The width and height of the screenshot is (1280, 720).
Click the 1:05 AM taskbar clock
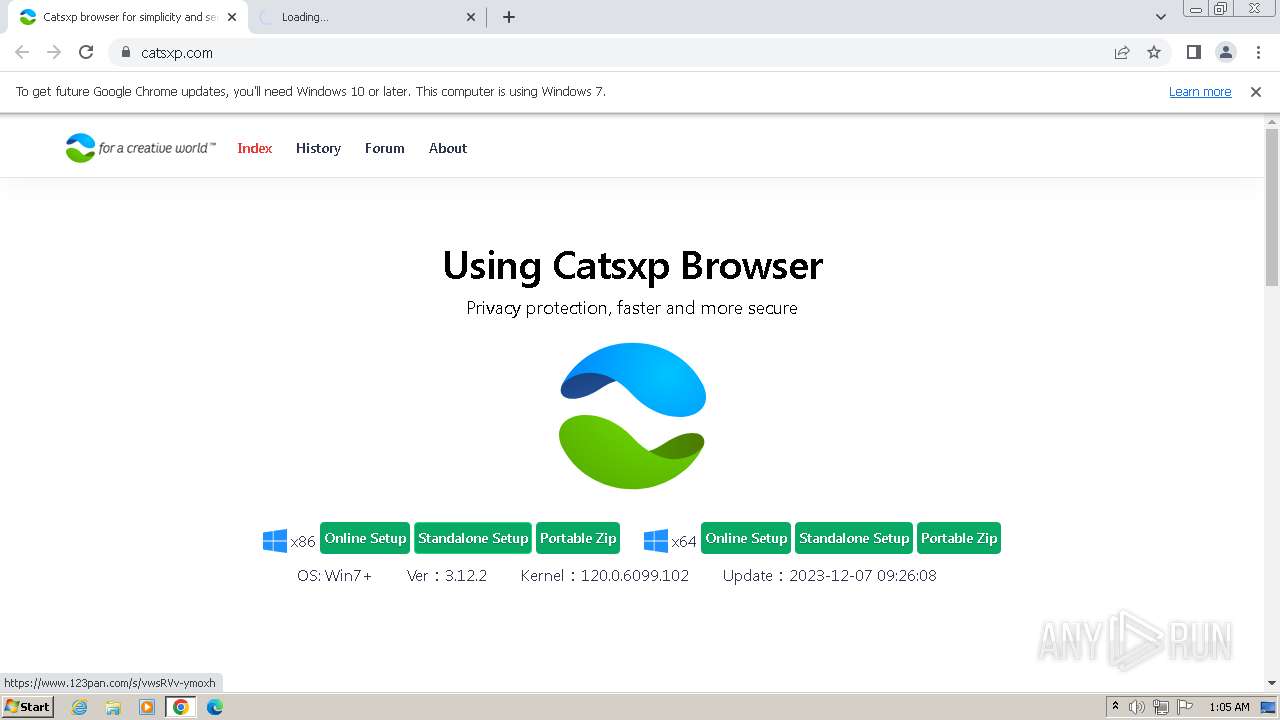[x=1229, y=707]
